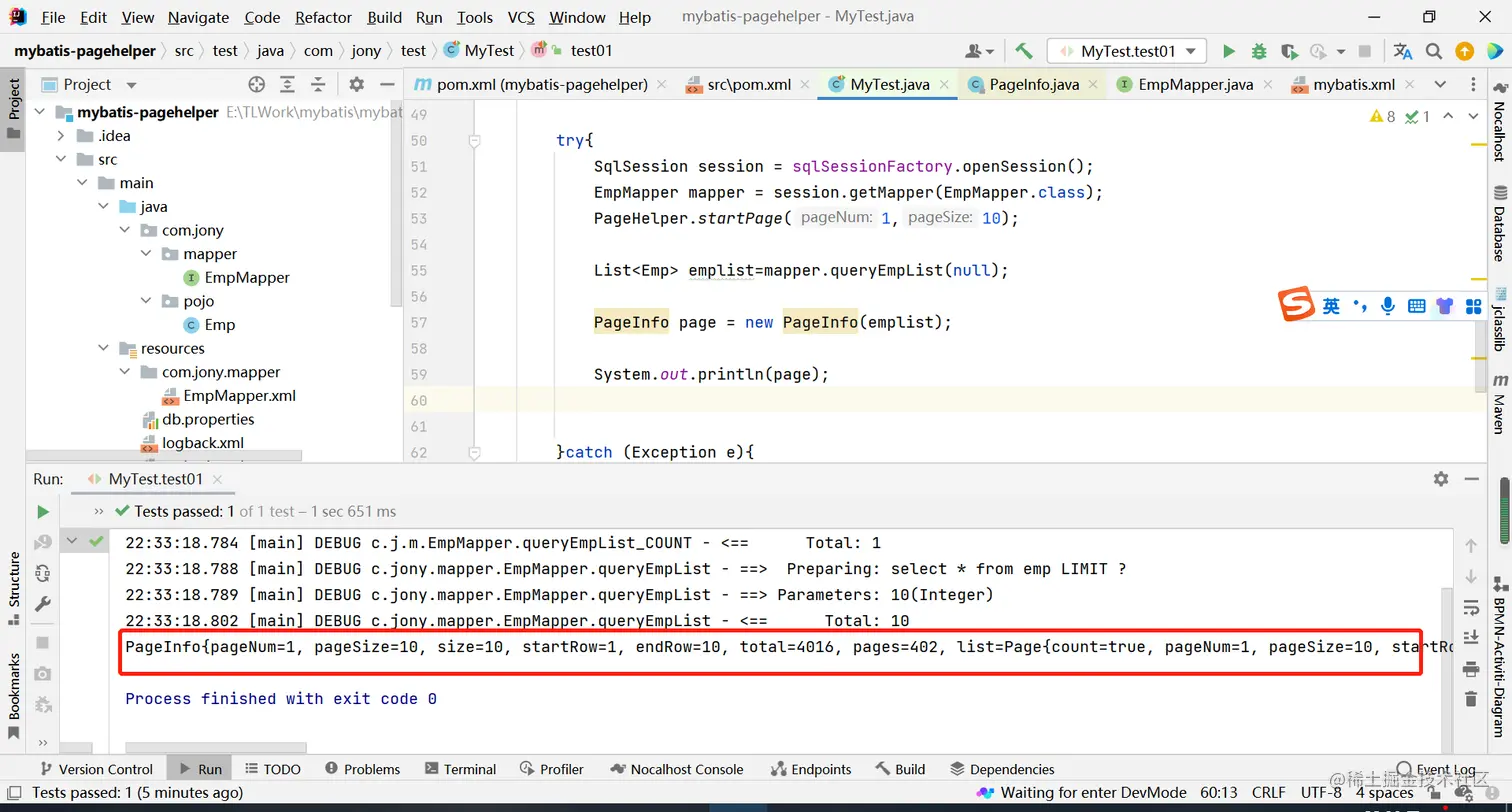Screen dimensions: 1512x812
Task: Open the TODO tool window
Action: 272,769
